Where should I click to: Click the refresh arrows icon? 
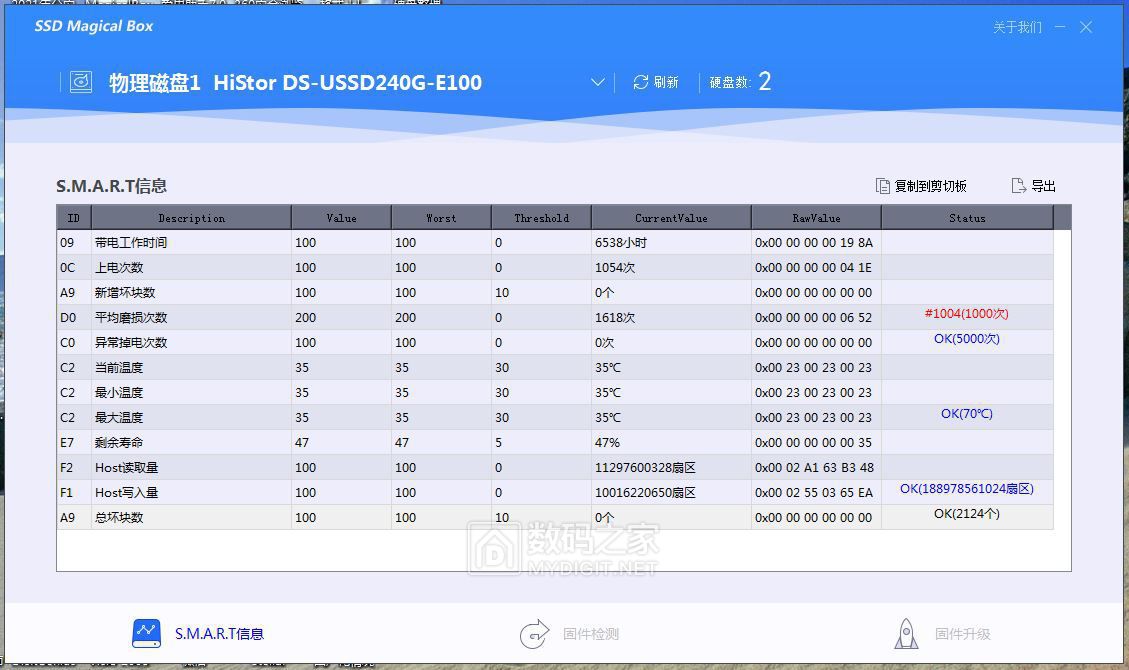click(x=640, y=82)
